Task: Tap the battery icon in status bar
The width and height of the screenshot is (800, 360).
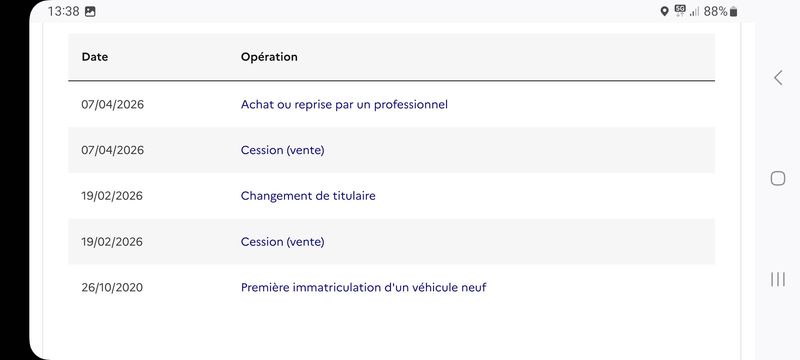Action: pos(733,12)
